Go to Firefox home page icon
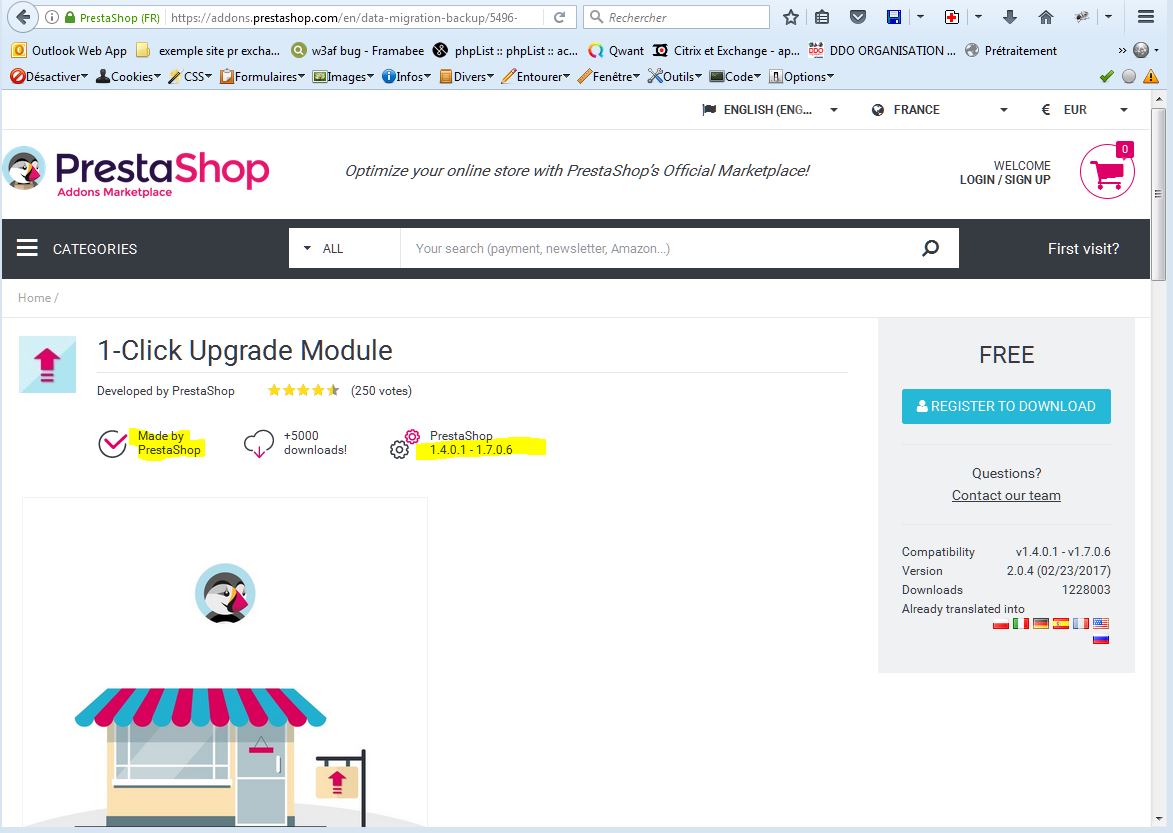The image size is (1173, 833). click(1046, 17)
